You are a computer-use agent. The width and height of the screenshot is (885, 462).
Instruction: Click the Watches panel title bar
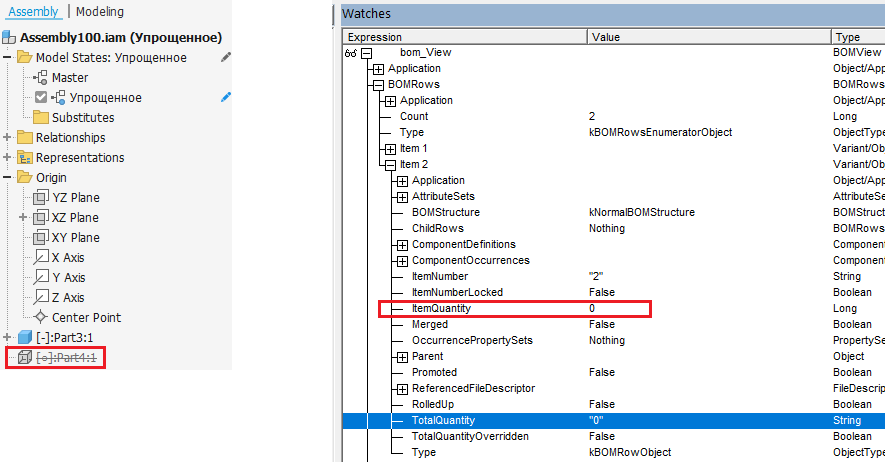tap(612, 14)
